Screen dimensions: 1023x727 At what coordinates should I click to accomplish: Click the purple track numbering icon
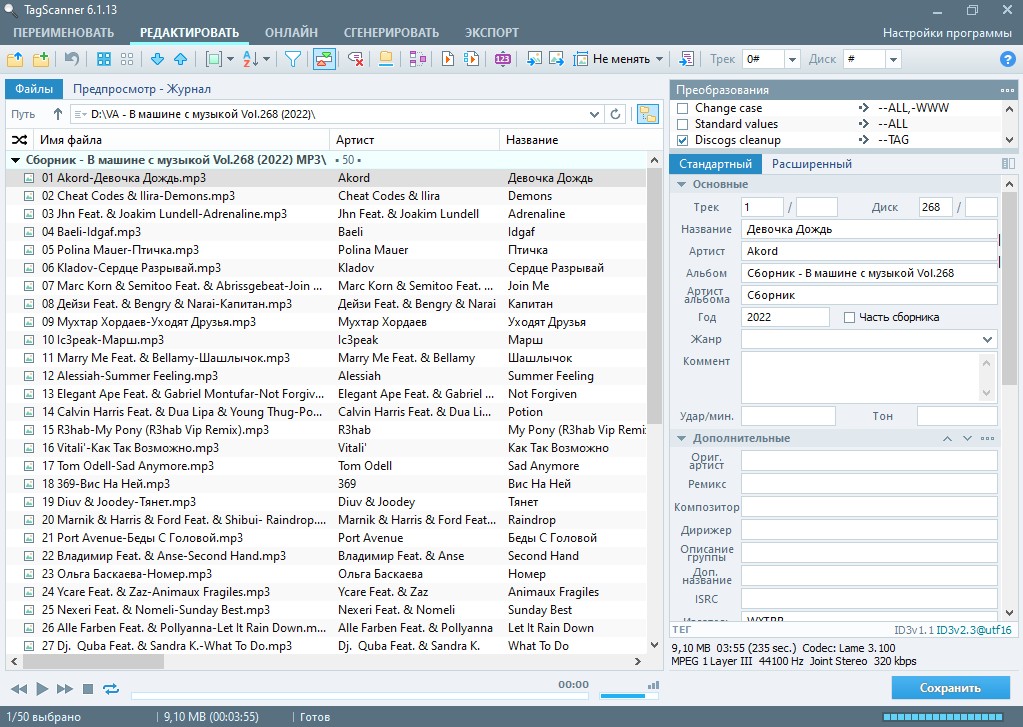502,59
